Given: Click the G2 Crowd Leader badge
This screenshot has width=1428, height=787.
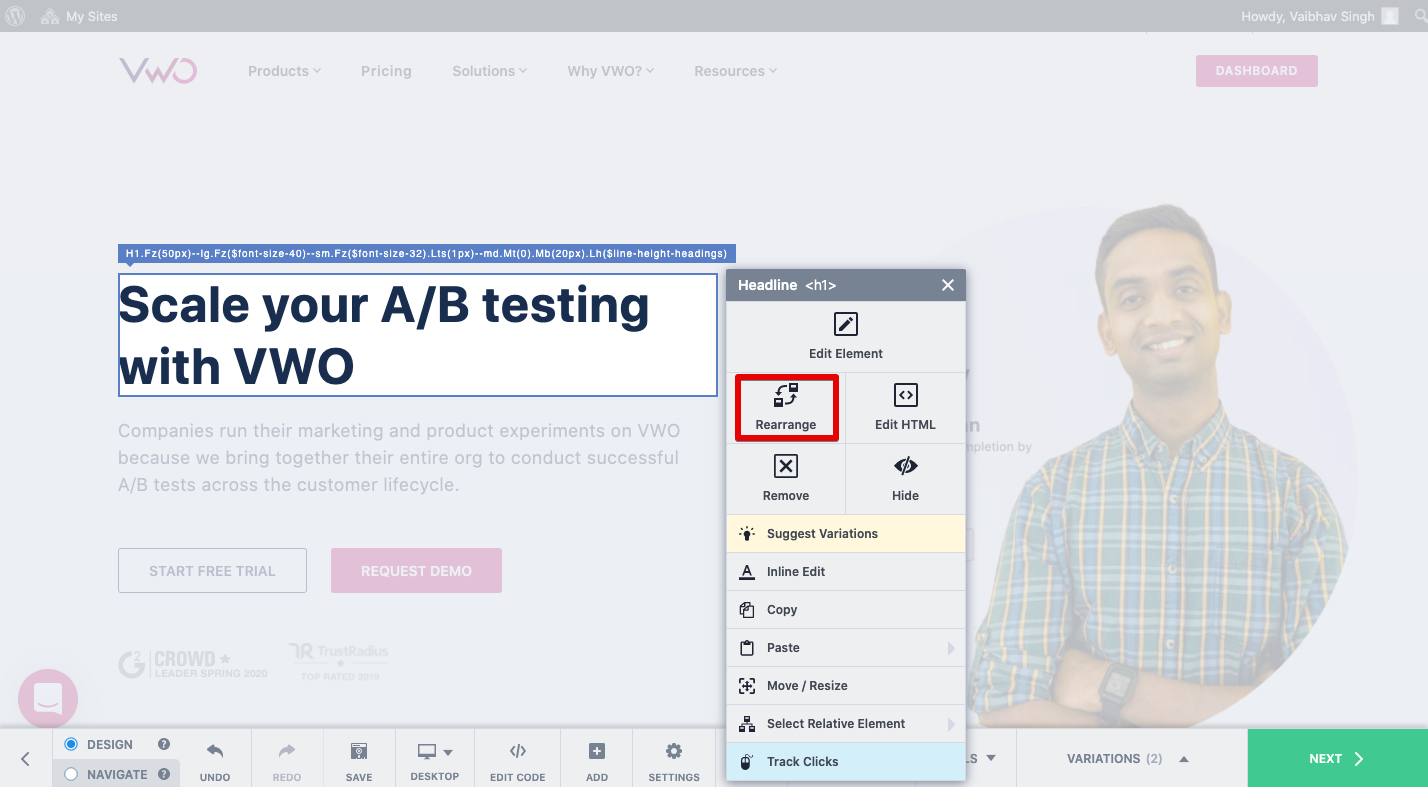Looking at the screenshot, I should click(193, 664).
